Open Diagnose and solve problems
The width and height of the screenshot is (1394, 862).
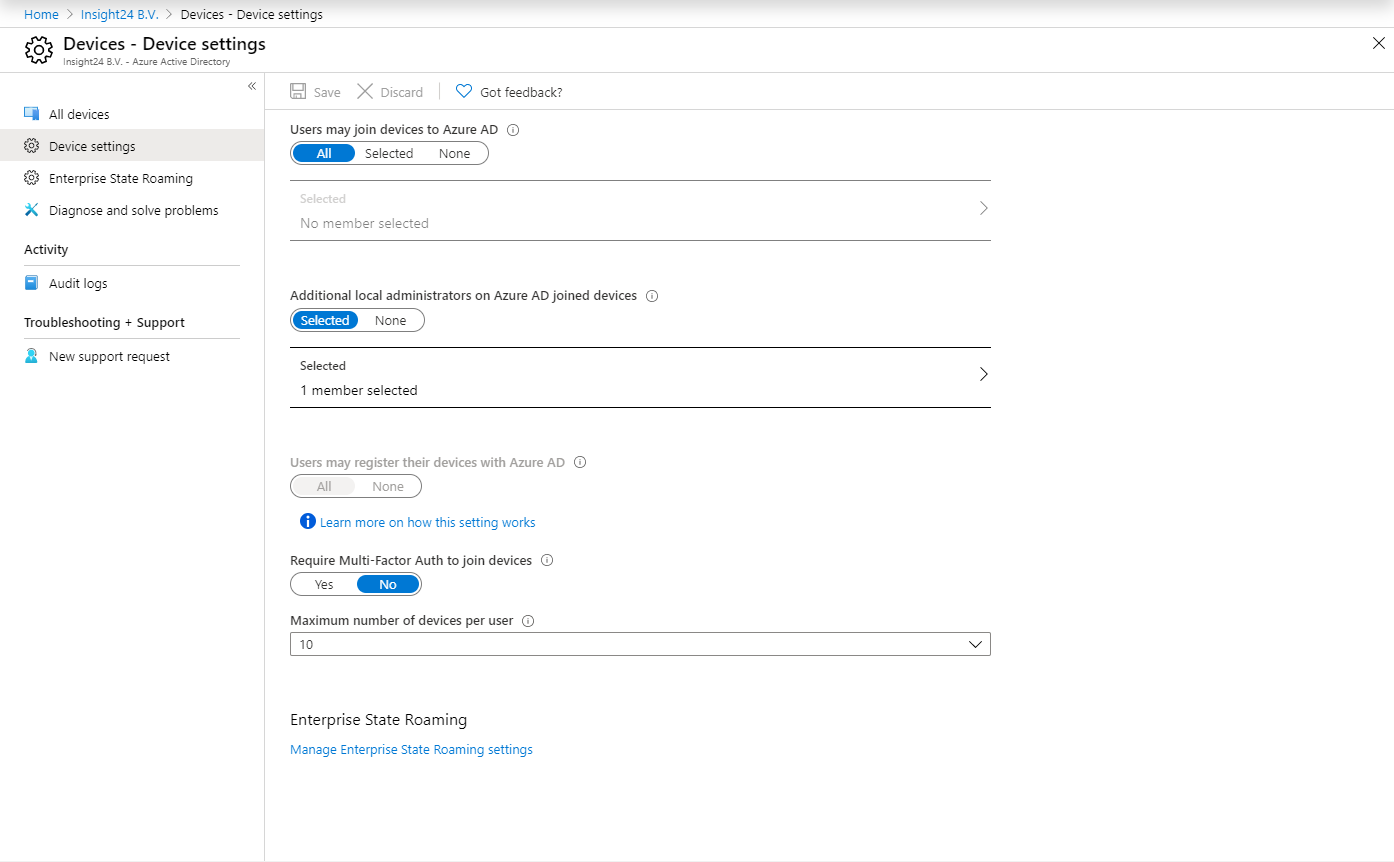tap(132, 210)
